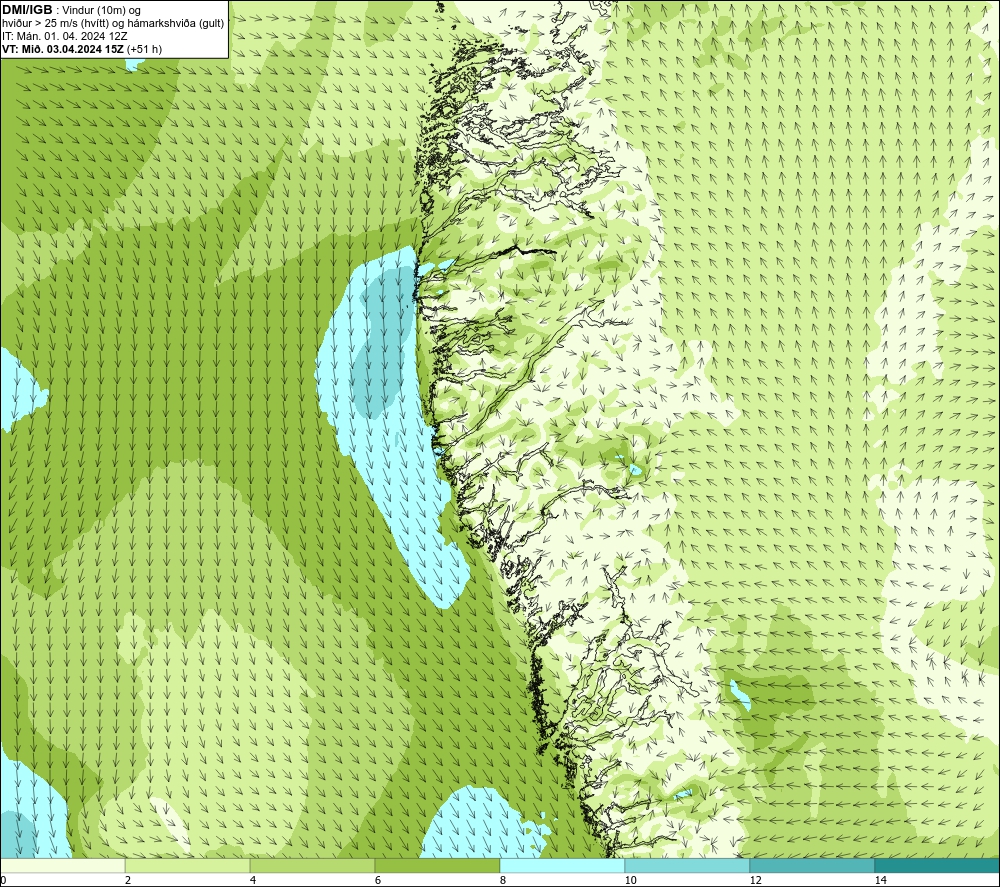Click the 10–12 cyan color bar segment
This screenshot has height=887, width=1000.
tap(688, 866)
